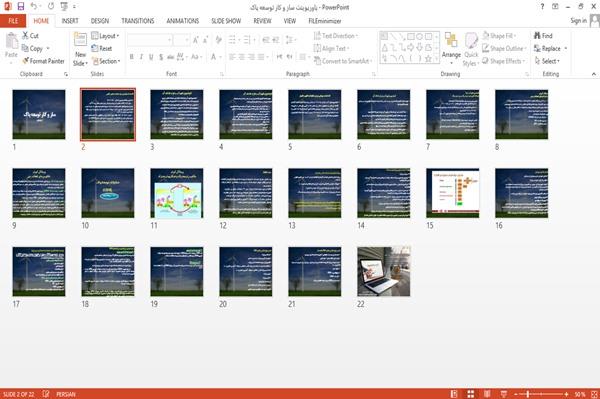Expand the Layout dropdown

105,36
